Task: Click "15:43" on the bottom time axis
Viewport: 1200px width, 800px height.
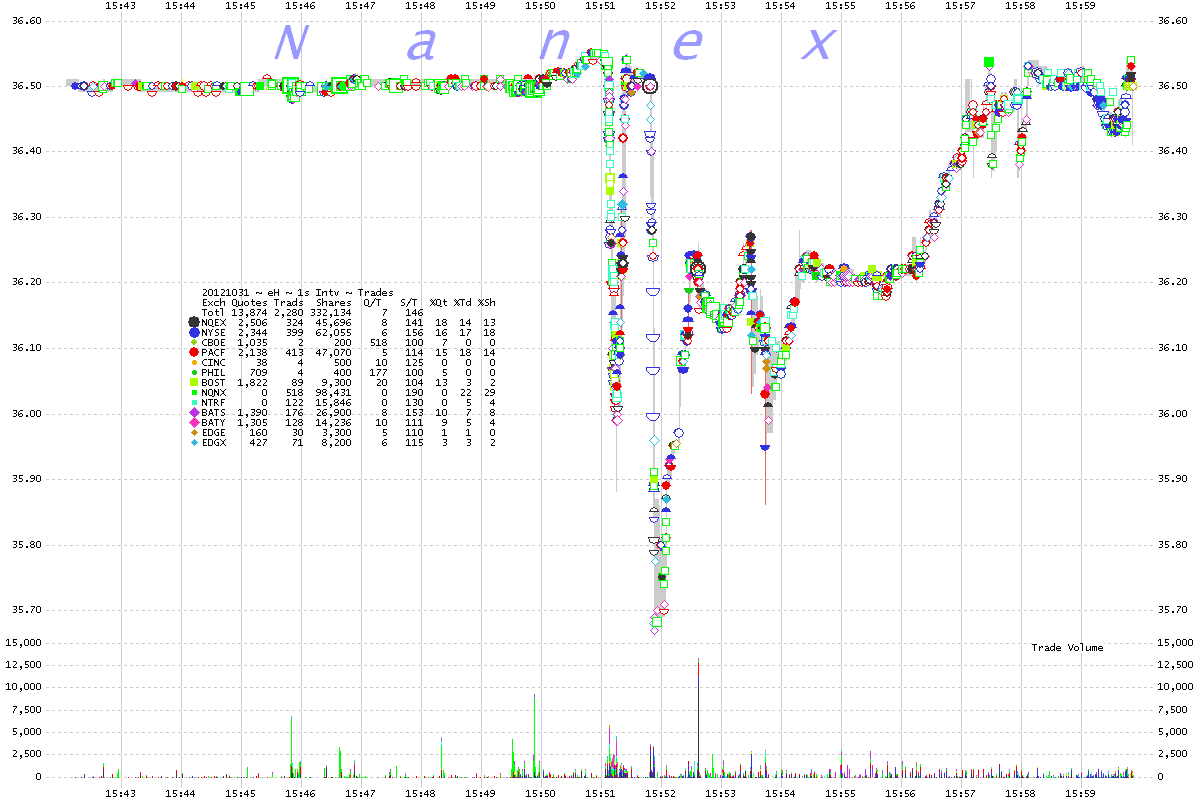Action: (120, 793)
